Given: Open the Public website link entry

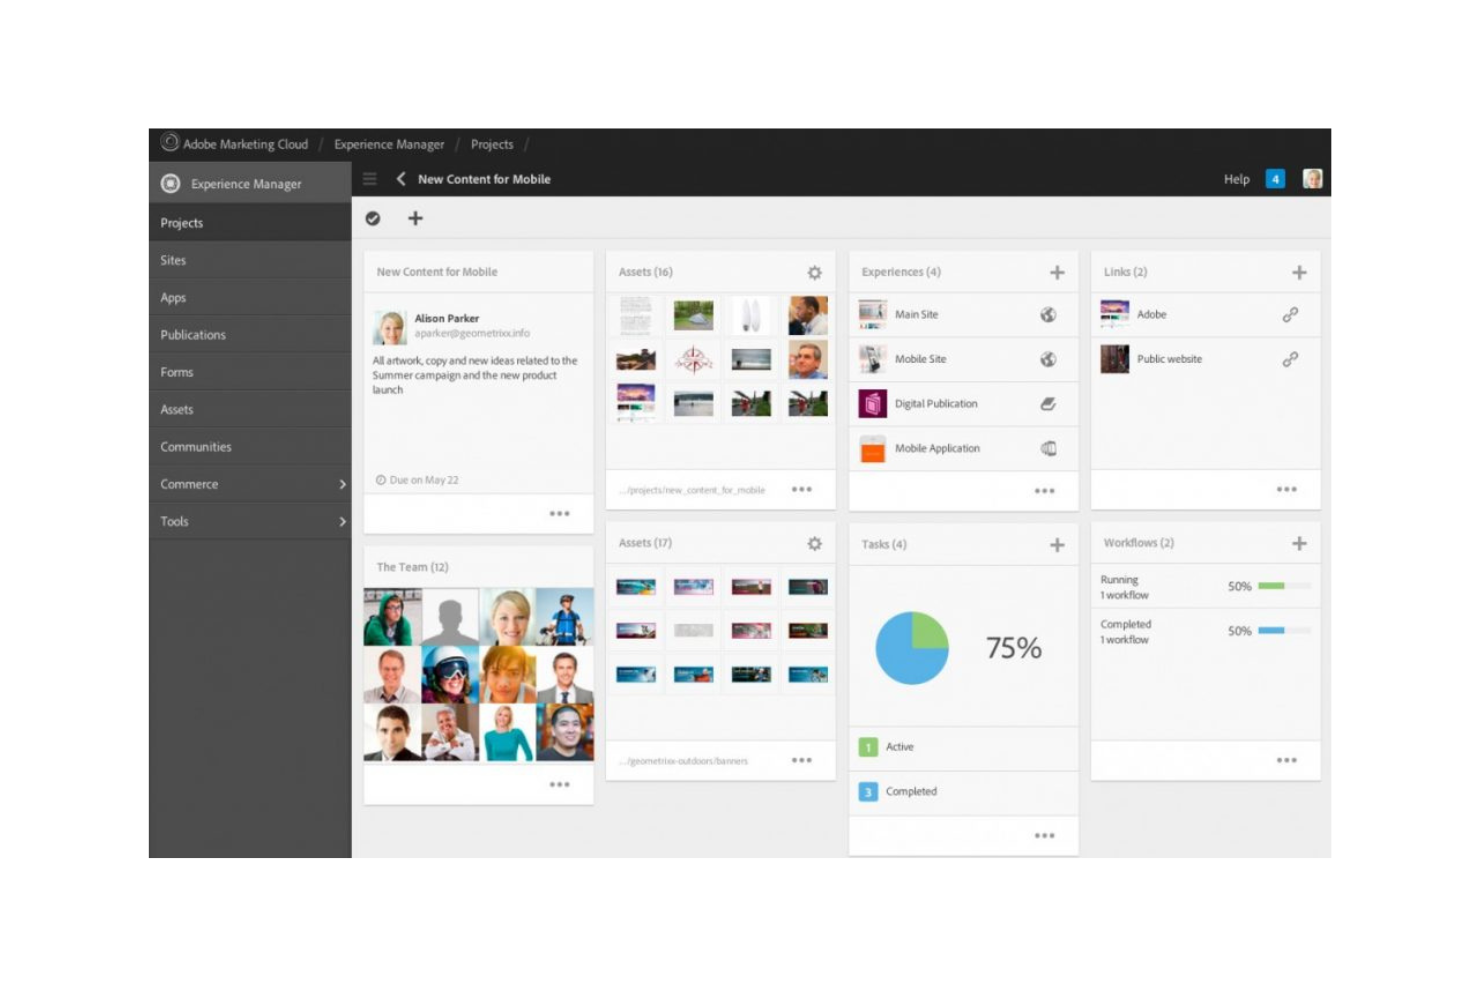Looking at the screenshot, I should pos(1205,359).
